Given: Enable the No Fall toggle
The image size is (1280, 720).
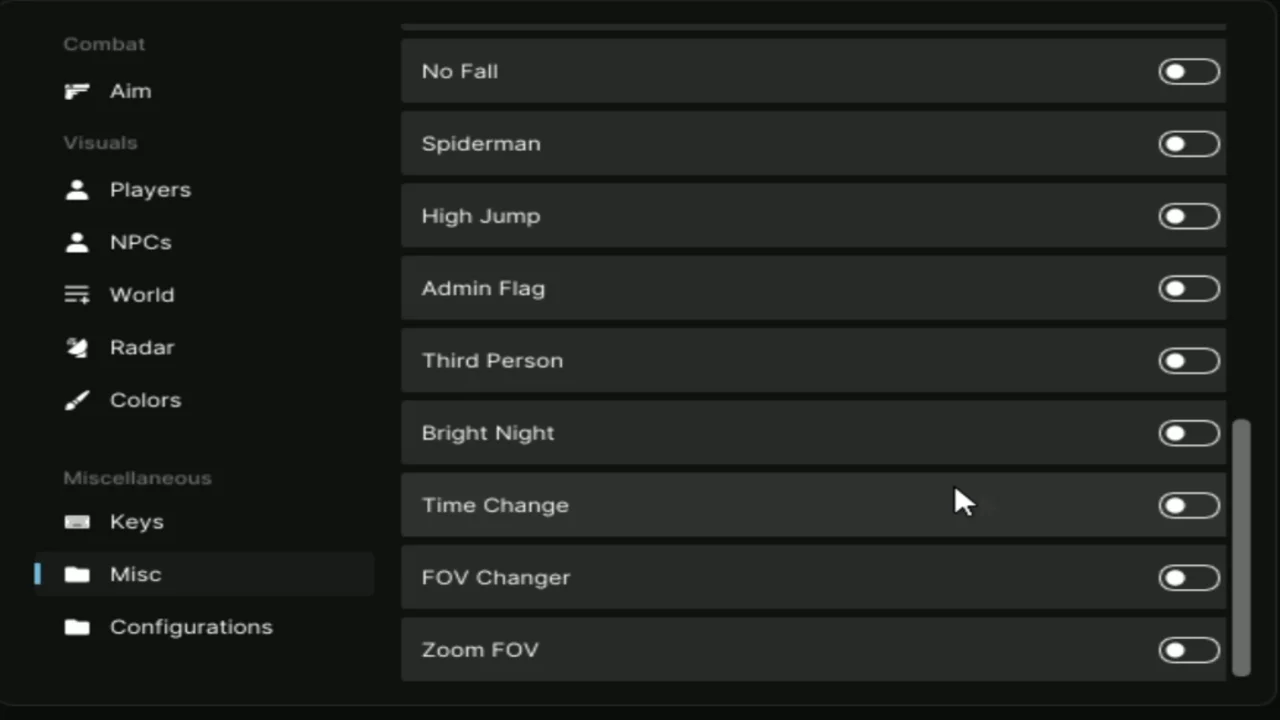Looking at the screenshot, I should coord(1189,72).
